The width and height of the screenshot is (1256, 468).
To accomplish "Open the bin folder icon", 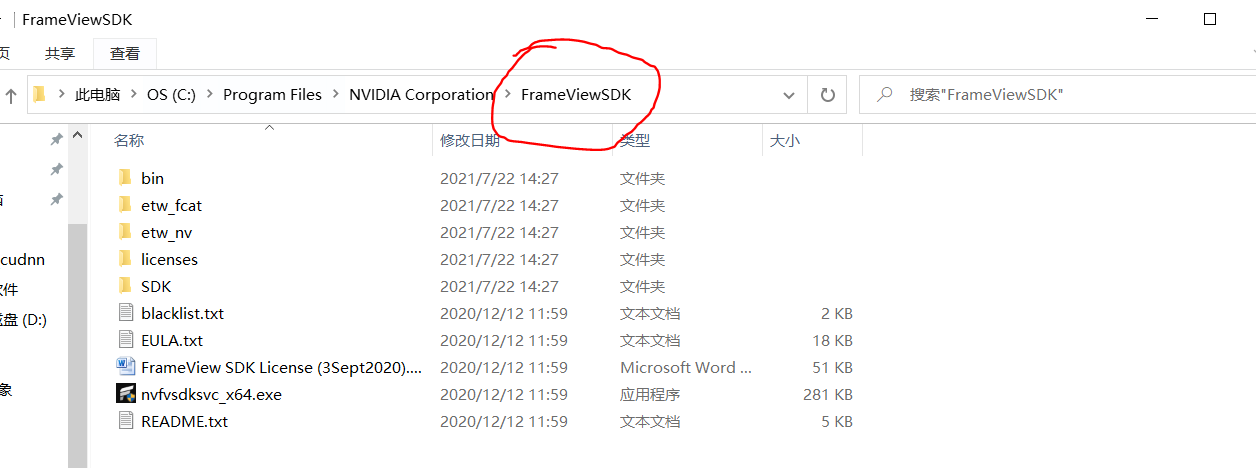I will 125,178.
